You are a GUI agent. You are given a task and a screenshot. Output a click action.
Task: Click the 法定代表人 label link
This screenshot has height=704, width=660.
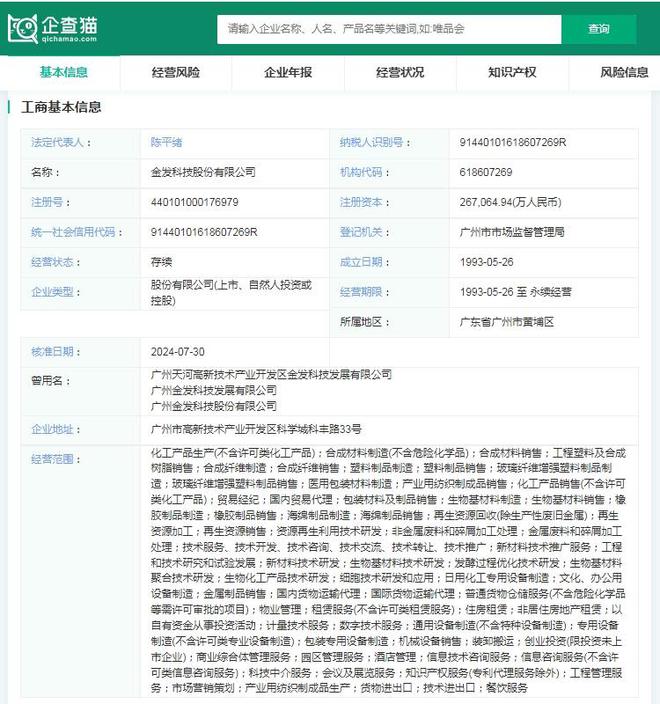tap(57, 142)
